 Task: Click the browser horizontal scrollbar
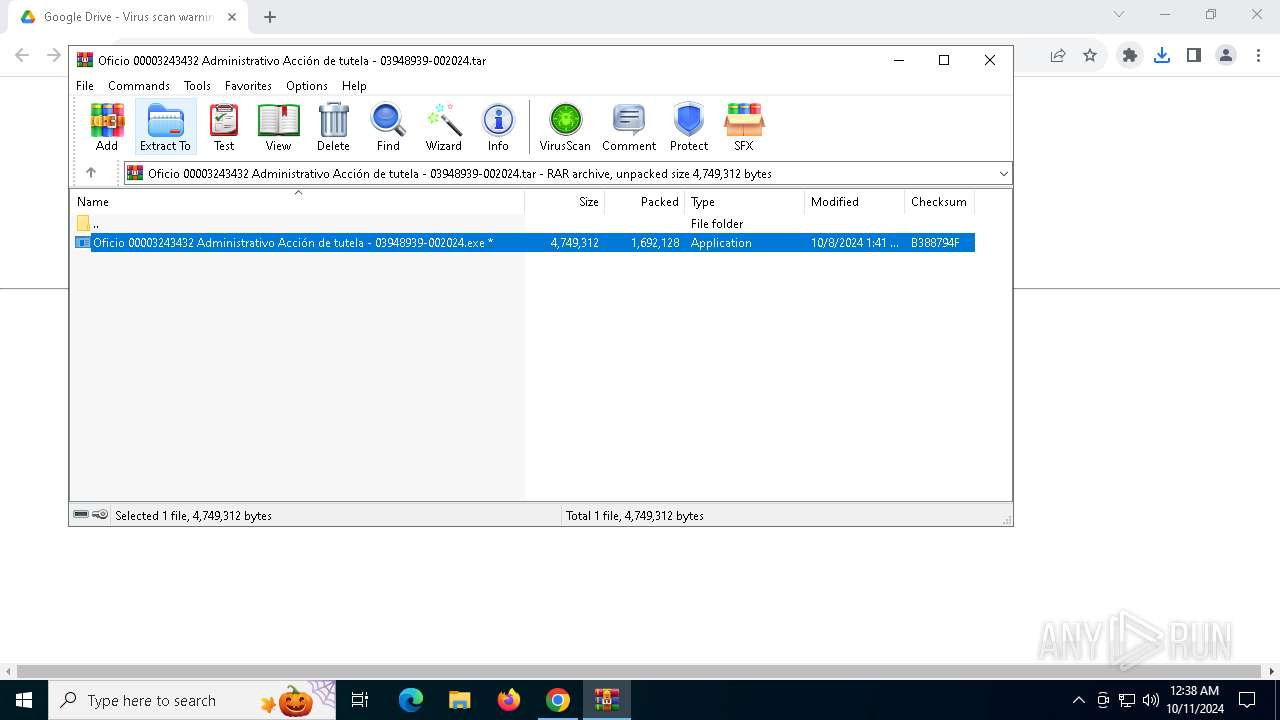[x=639, y=671]
